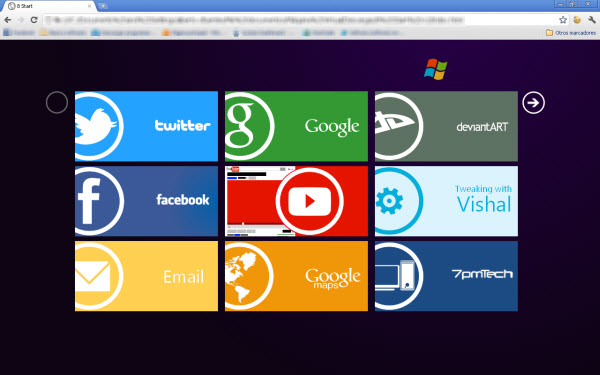
Task: Open the Chrome wrench menu
Action: pos(592,20)
